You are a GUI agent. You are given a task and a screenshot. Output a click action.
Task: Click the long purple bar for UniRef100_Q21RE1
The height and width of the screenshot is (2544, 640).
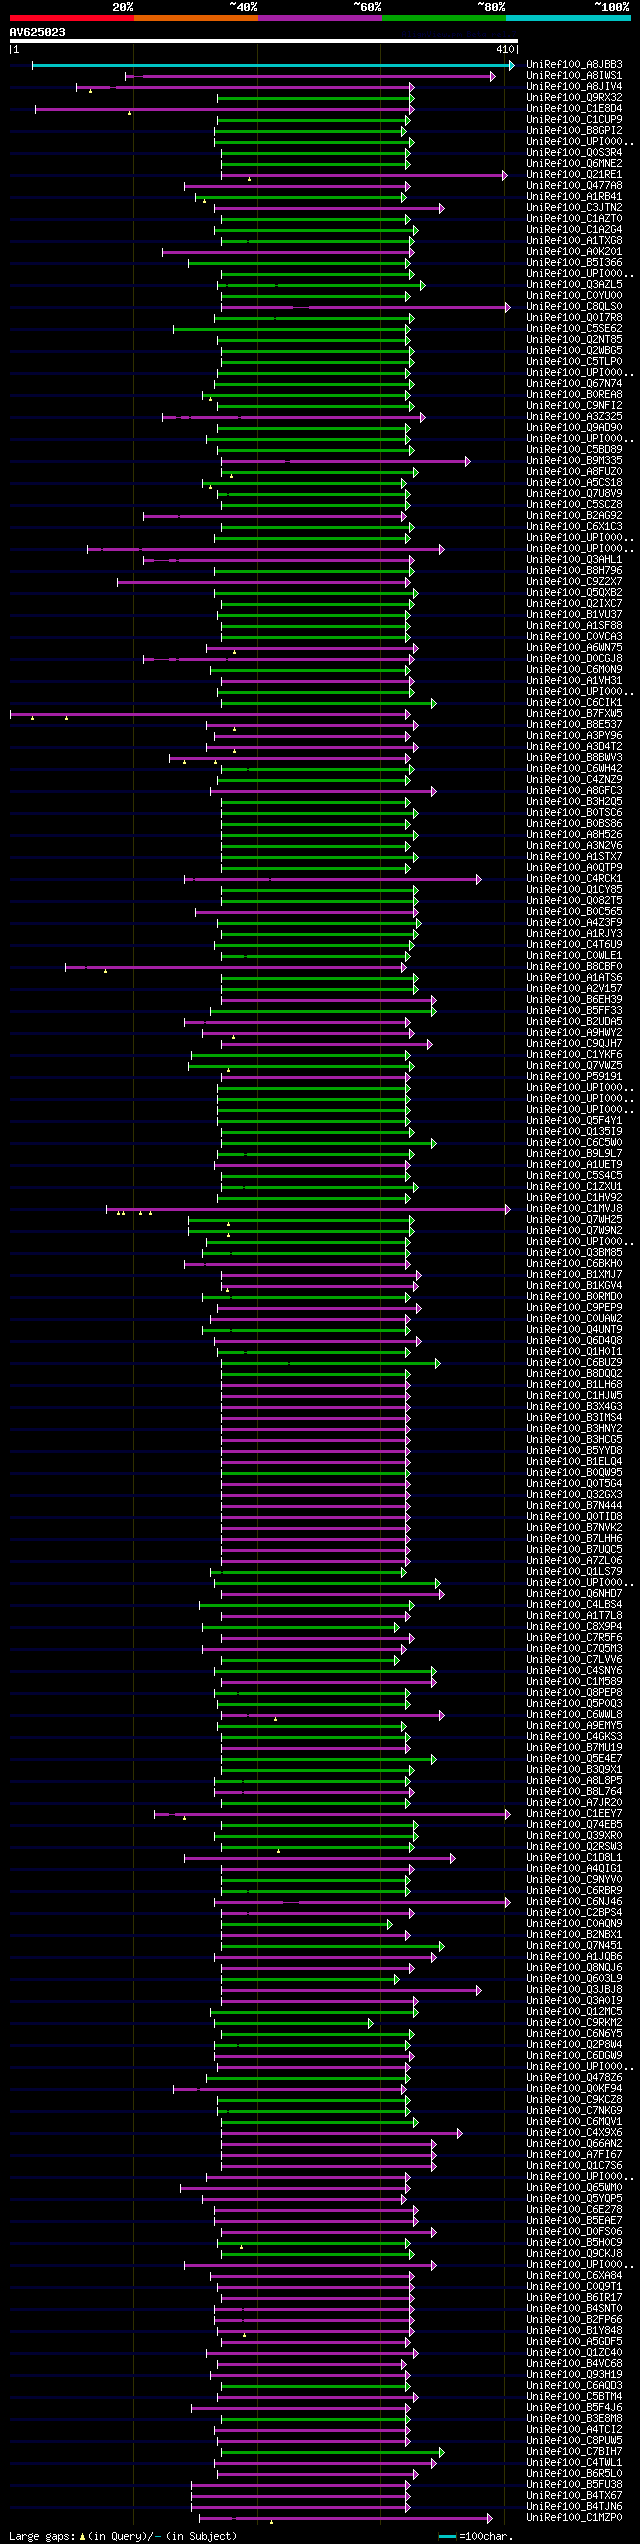[x=365, y=175]
